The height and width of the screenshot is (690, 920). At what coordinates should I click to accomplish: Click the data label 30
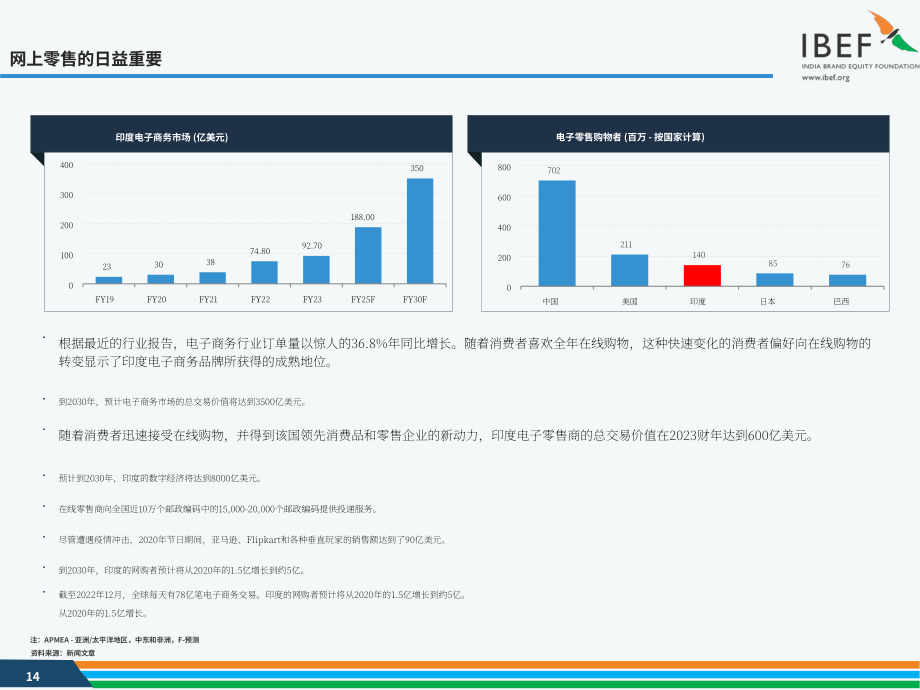pyautogui.click(x=159, y=265)
